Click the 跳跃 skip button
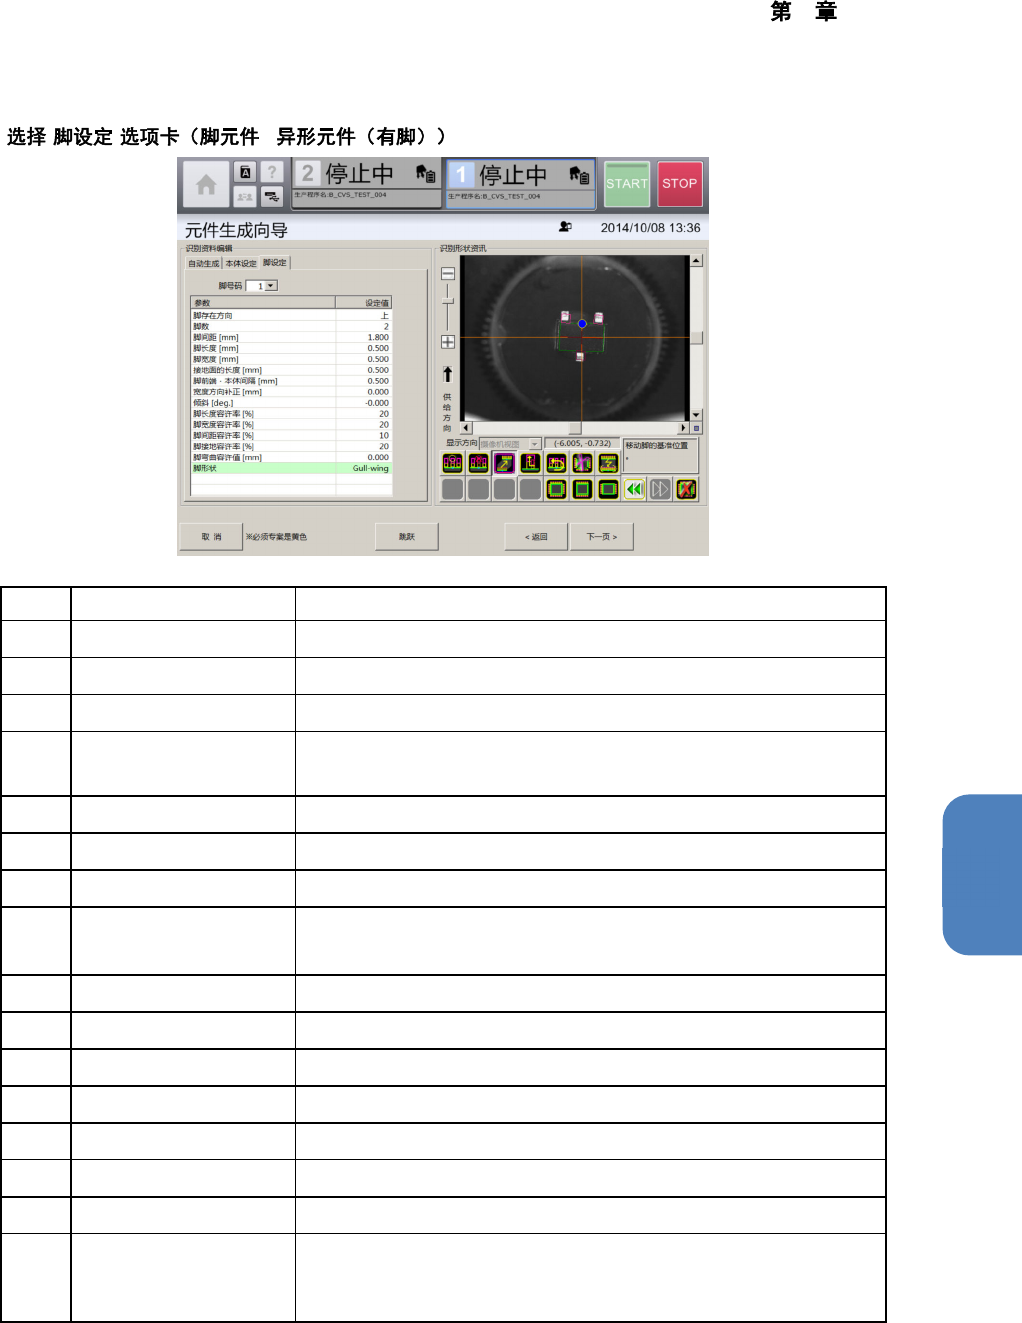Viewport: 1022px width, 1323px height. click(x=406, y=537)
